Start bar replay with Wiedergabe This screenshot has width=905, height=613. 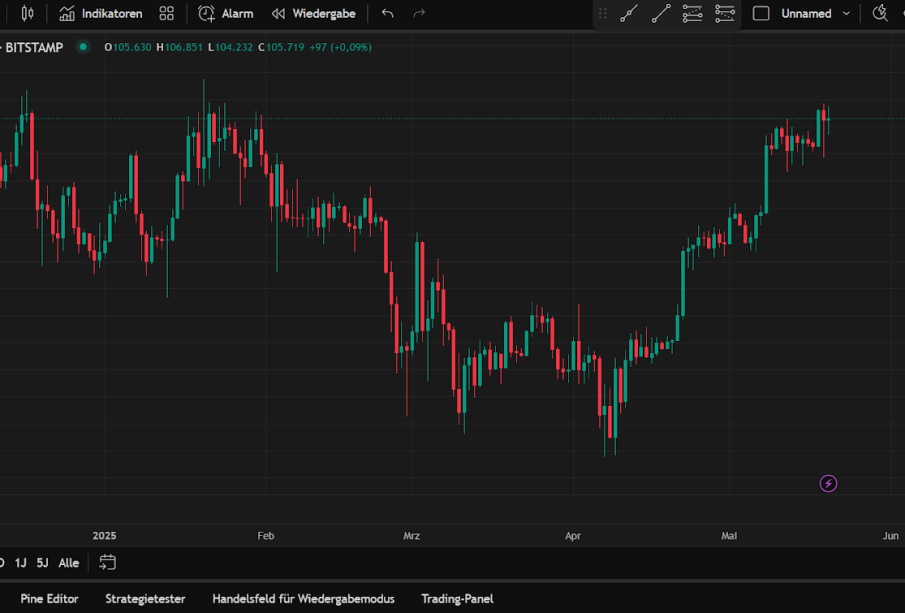(313, 14)
